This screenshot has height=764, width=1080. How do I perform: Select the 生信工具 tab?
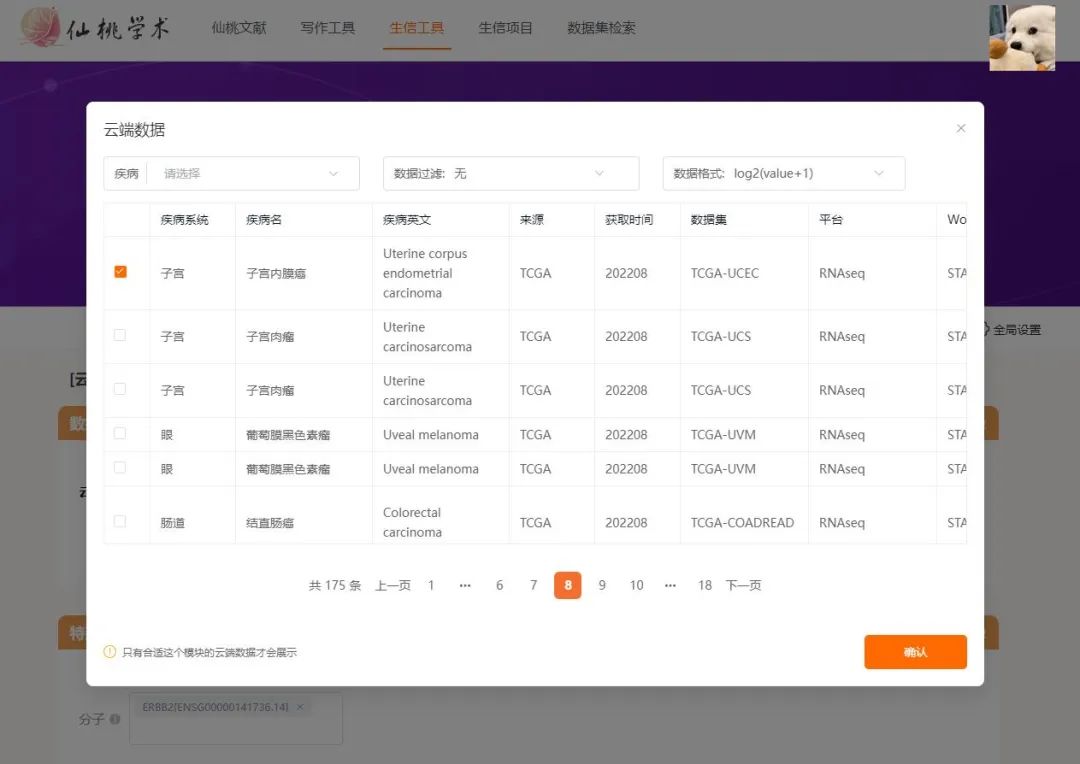417,28
